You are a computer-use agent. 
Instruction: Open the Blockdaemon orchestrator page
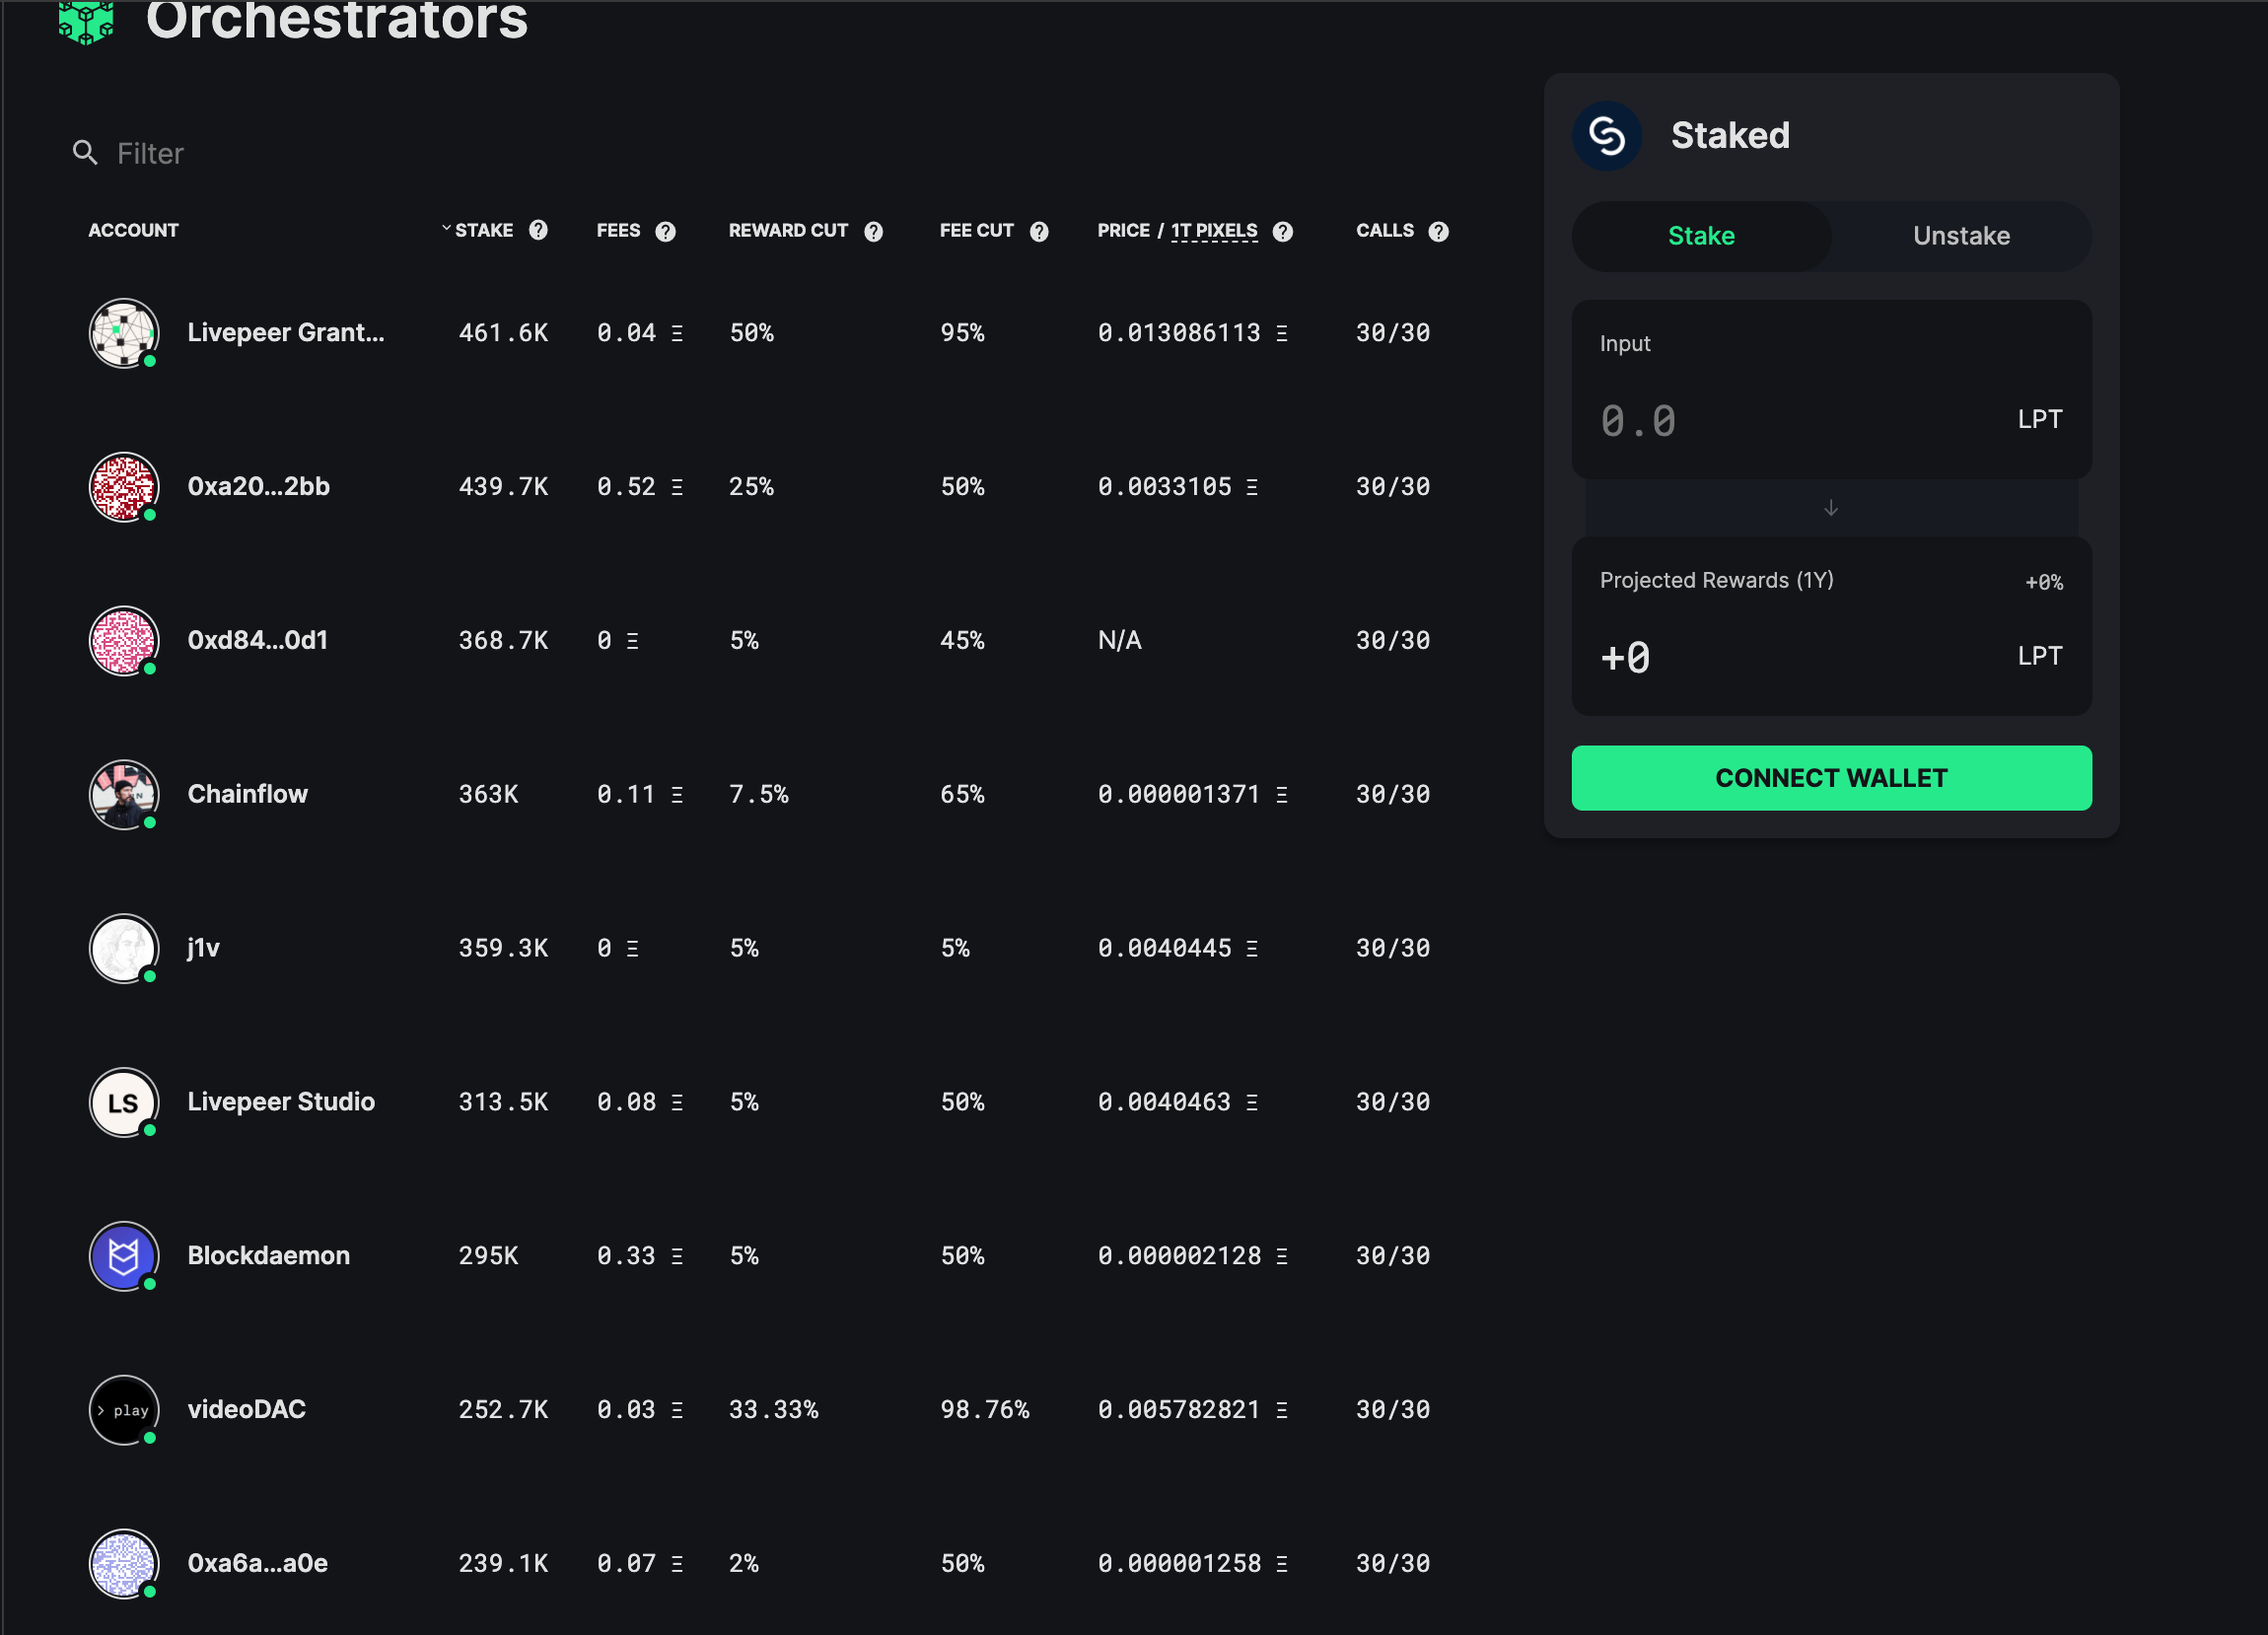pyautogui.click(x=269, y=1257)
